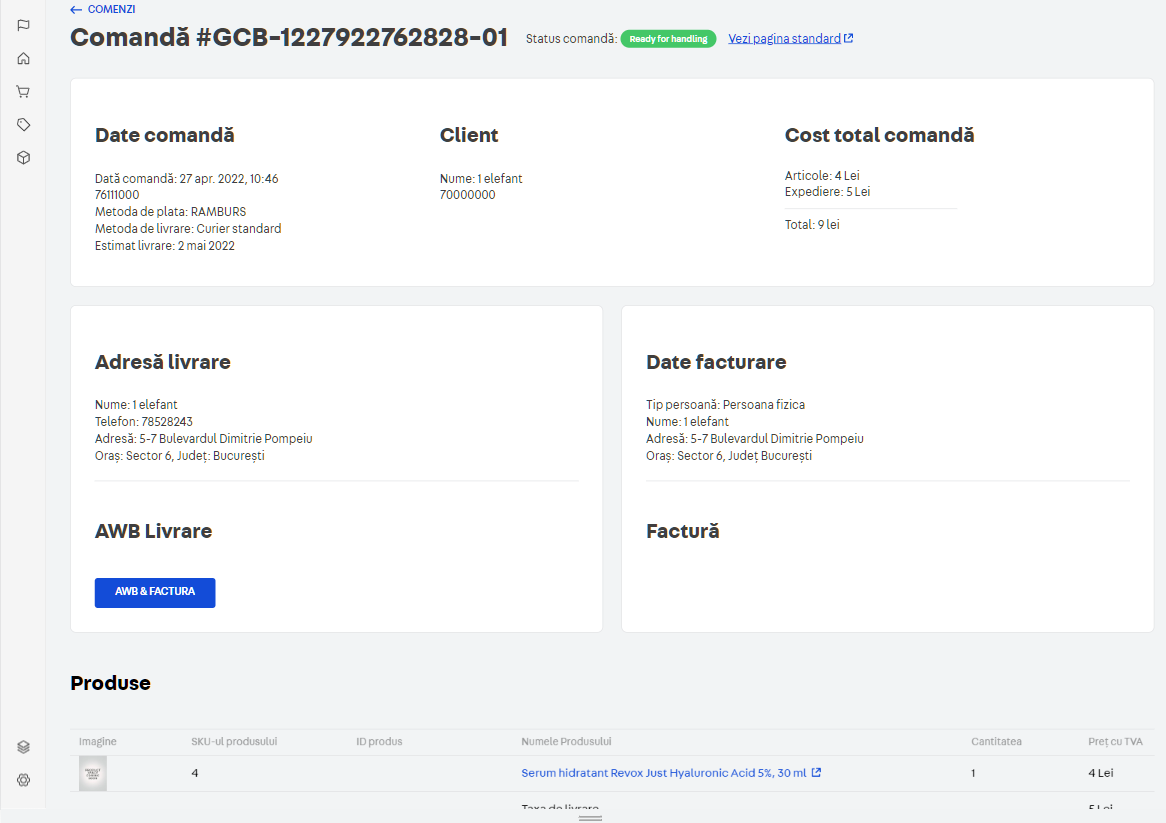This screenshot has width=1166, height=823.
Task: Click the stacked layers sidebar icon
Action: pyautogui.click(x=23, y=746)
